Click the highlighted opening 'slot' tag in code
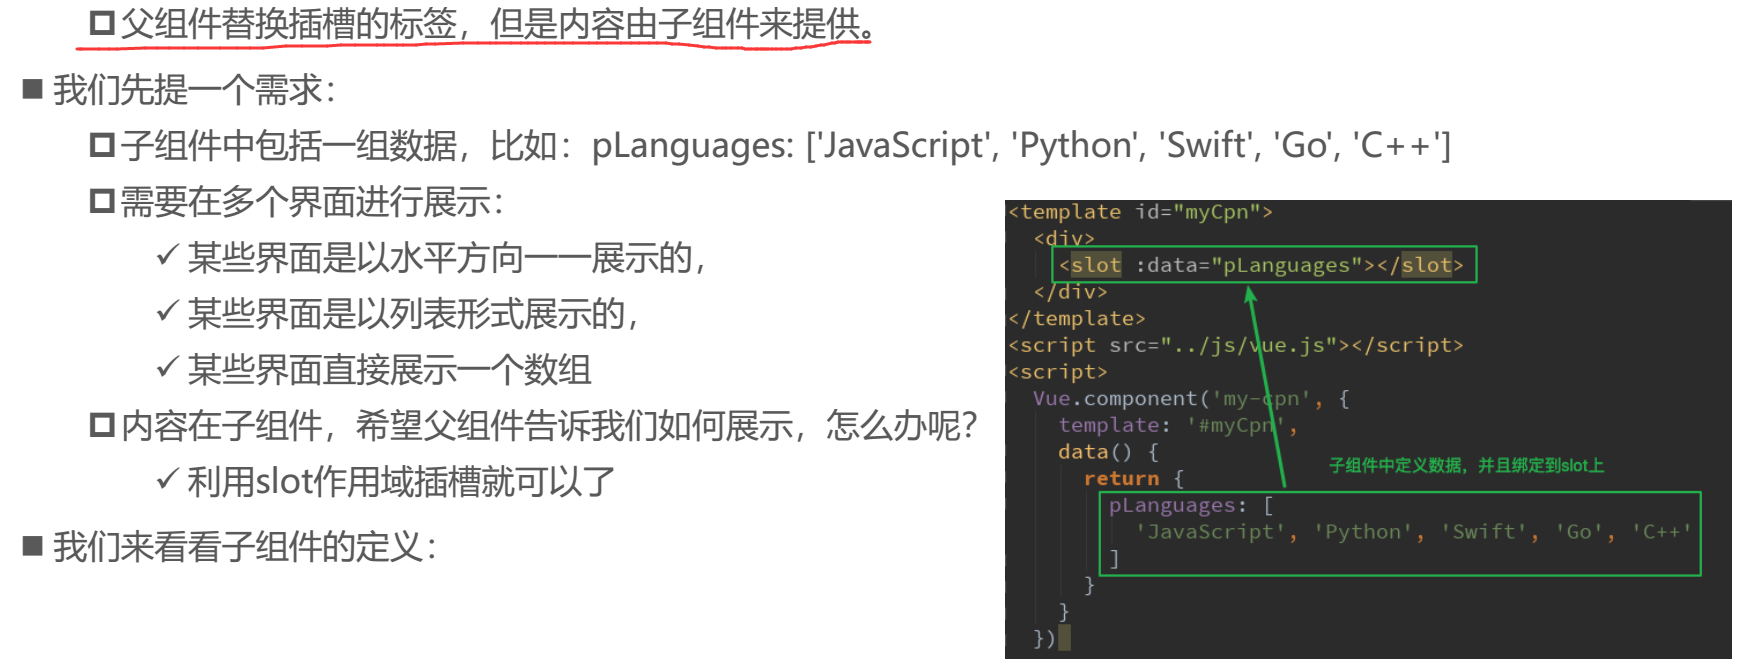 (1095, 265)
